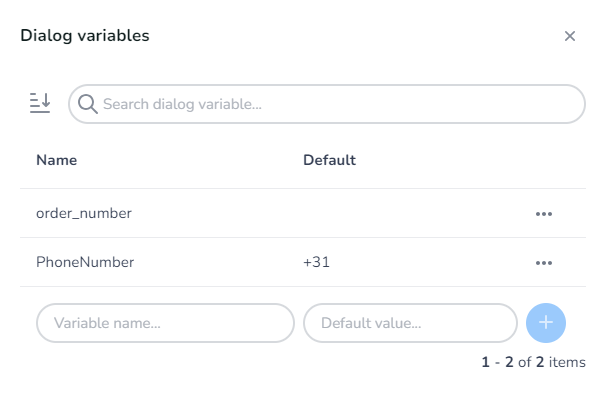Click the Dialog variables title
Image resolution: width=616 pixels, height=418 pixels.
tap(85, 36)
